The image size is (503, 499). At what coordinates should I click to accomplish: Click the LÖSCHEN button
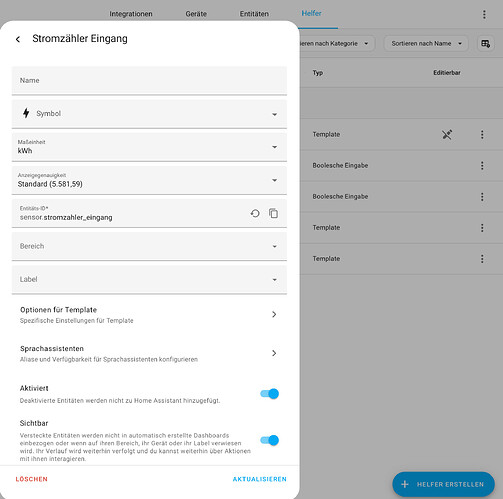(32, 479)
